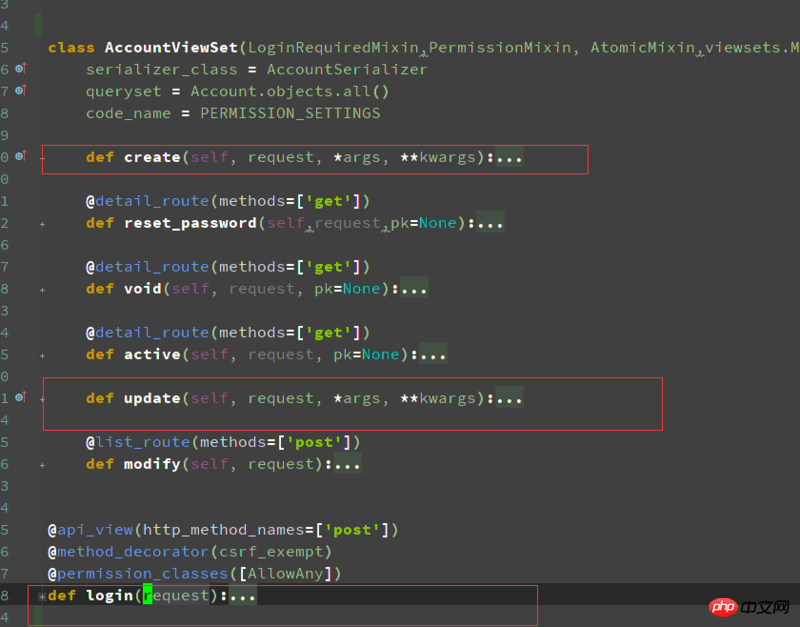
Task: Click PermissionMixin in the class bases
Action: [x=499, y=47]
